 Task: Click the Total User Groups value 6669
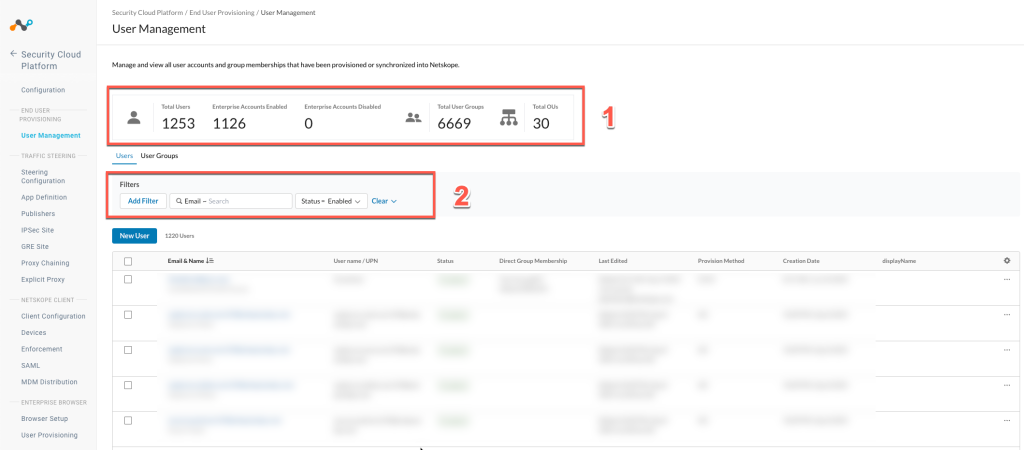point(454,123)
